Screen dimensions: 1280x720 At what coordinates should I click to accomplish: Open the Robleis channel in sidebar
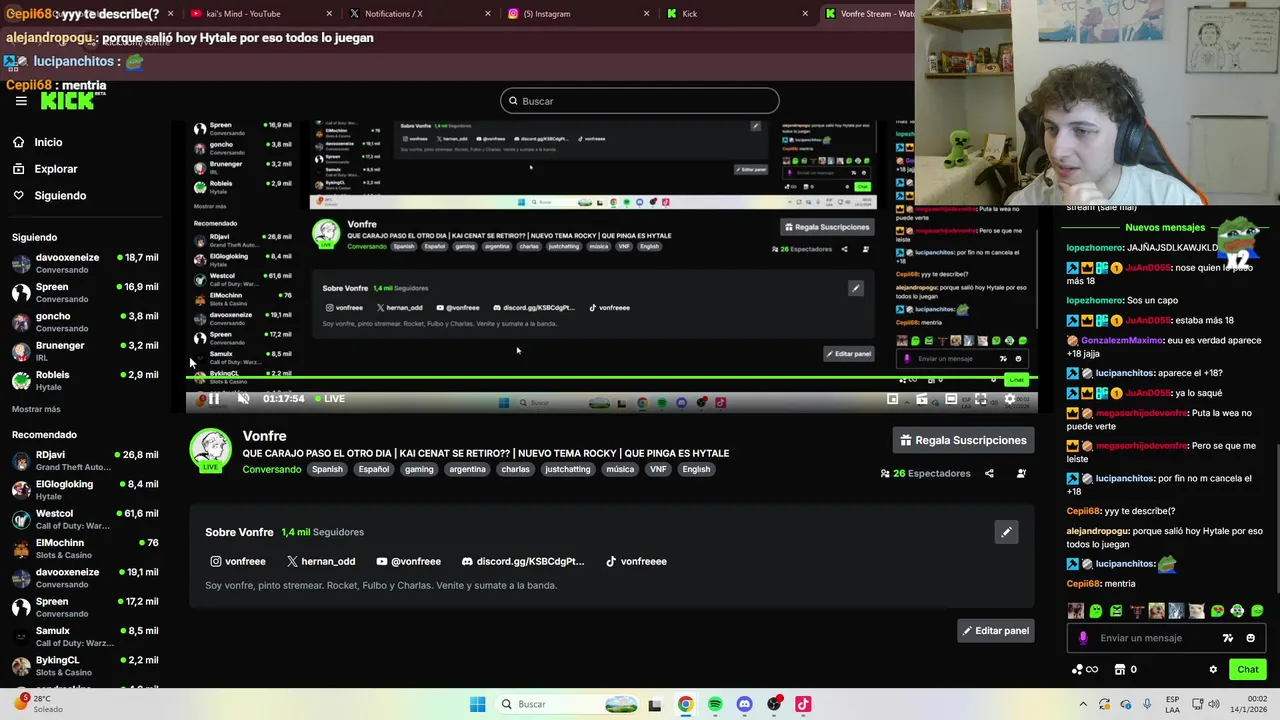[85, 380]
